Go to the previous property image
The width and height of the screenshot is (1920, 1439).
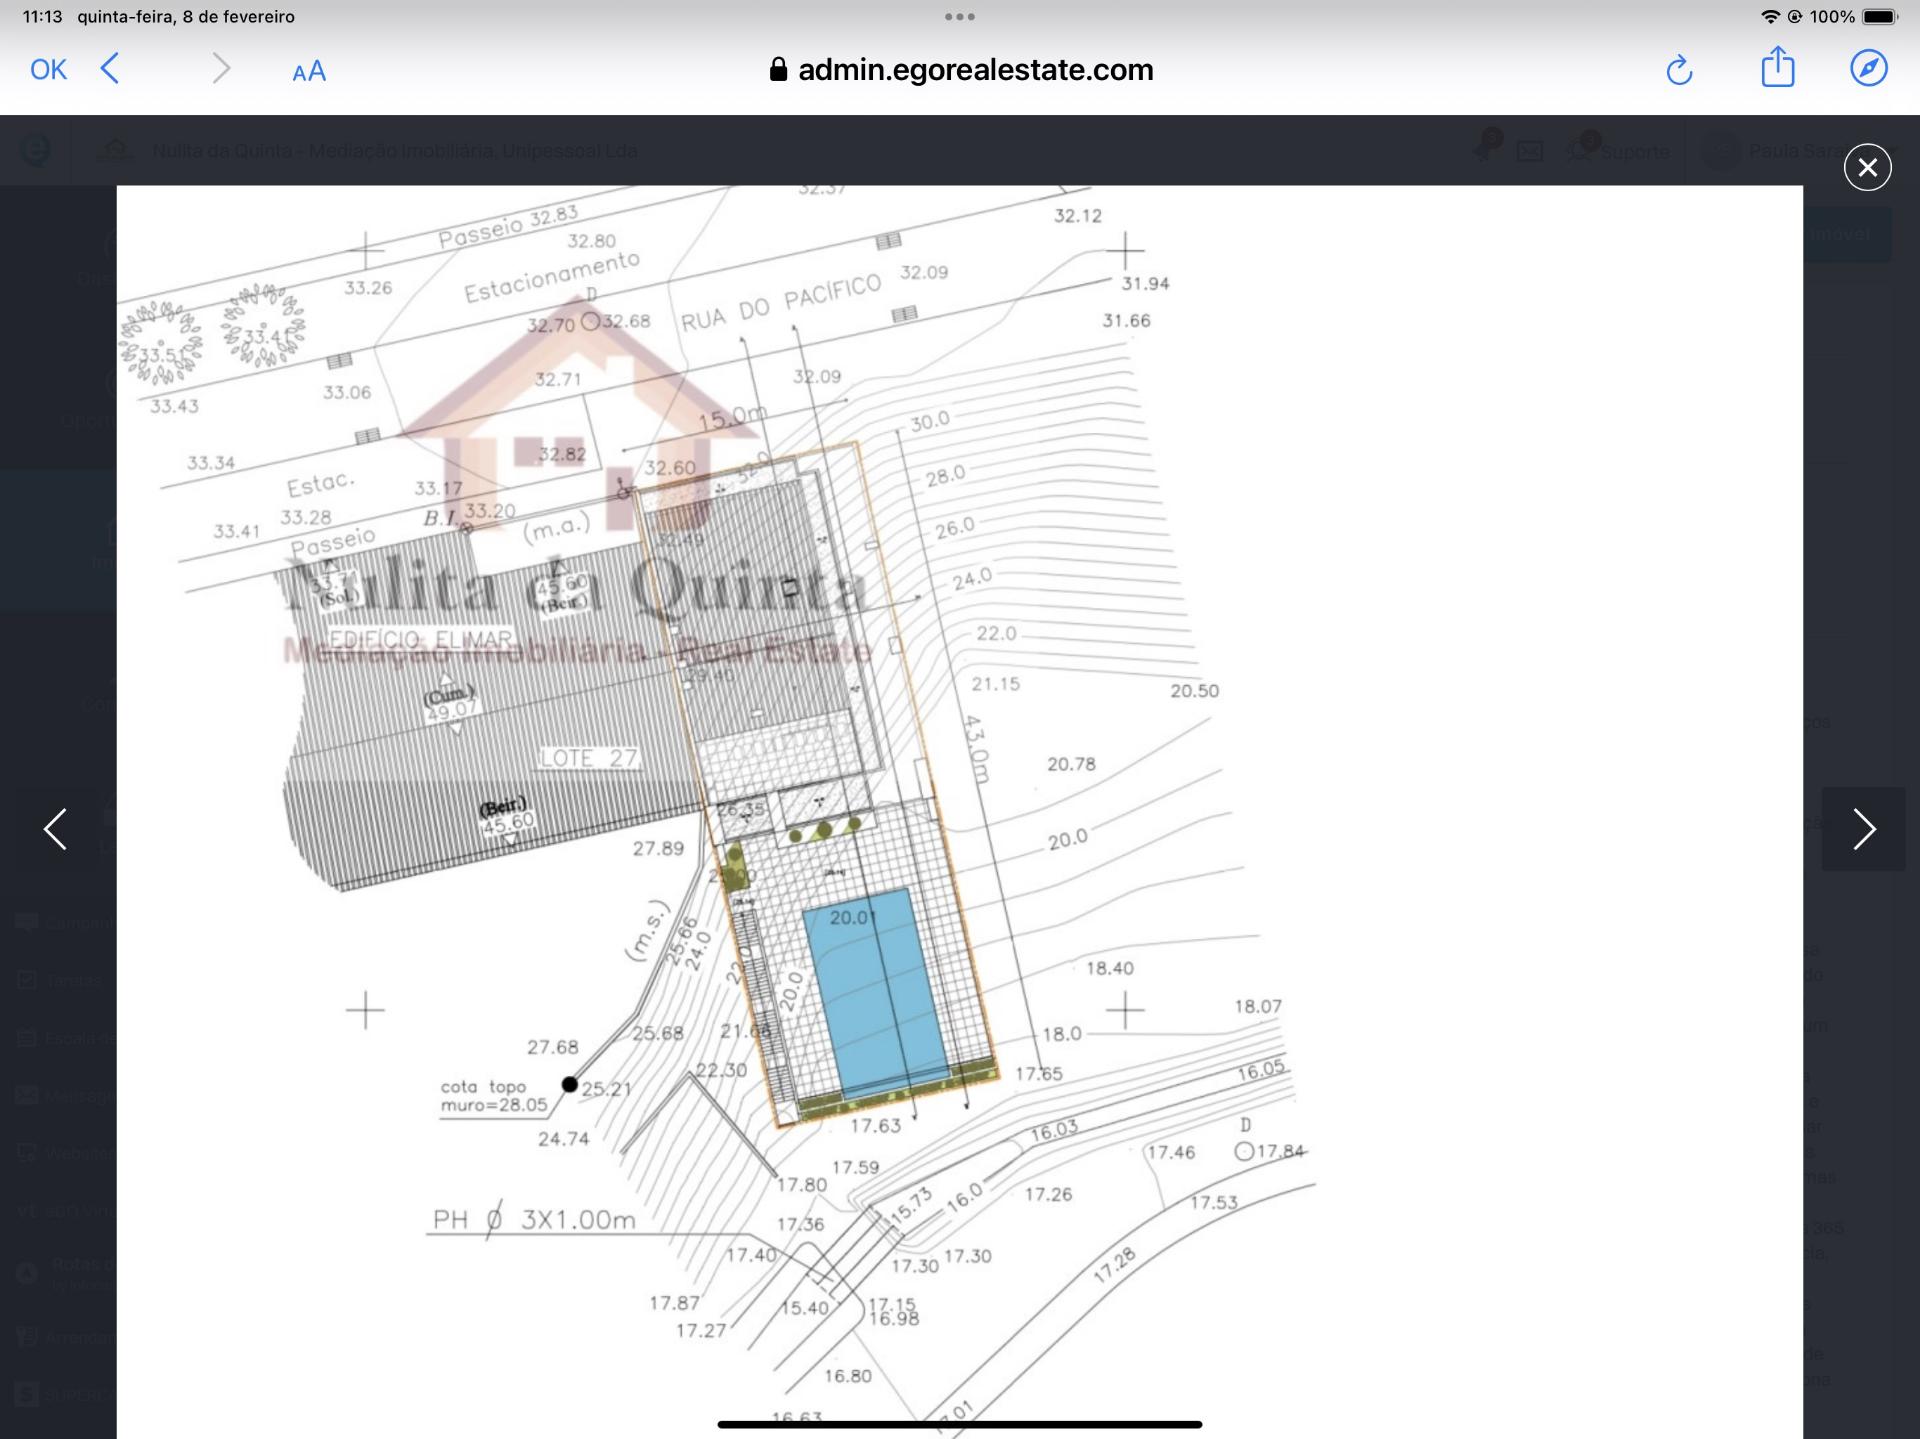[56, 829]
